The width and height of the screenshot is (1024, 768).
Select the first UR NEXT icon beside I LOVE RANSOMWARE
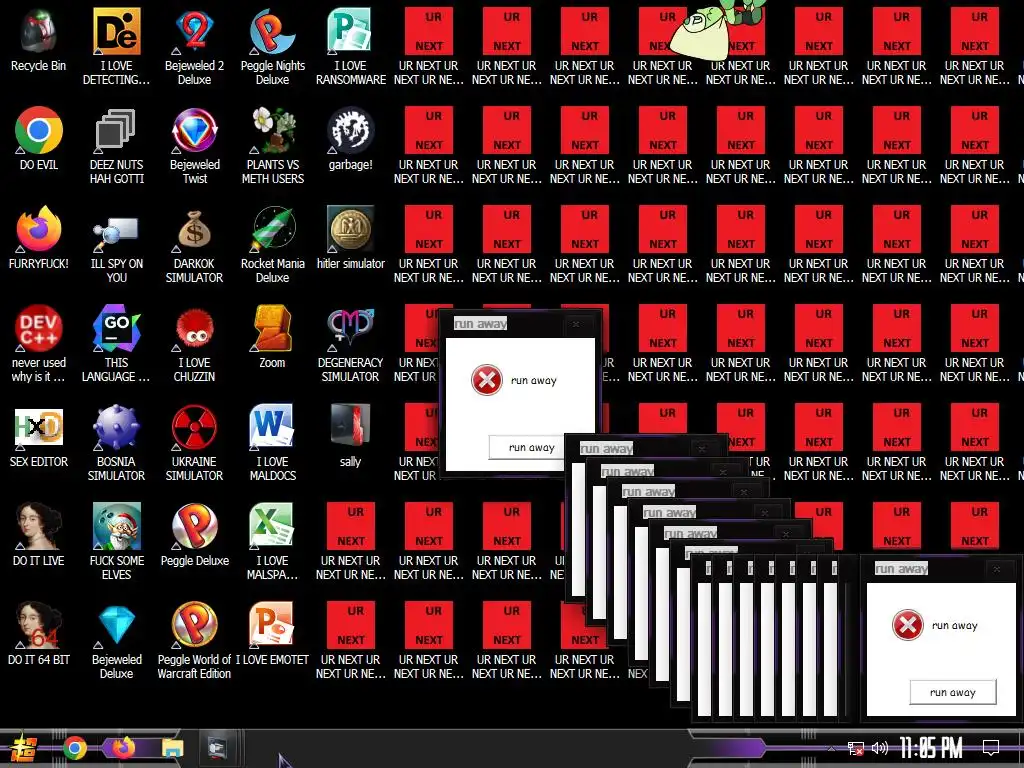coord(428,31)
